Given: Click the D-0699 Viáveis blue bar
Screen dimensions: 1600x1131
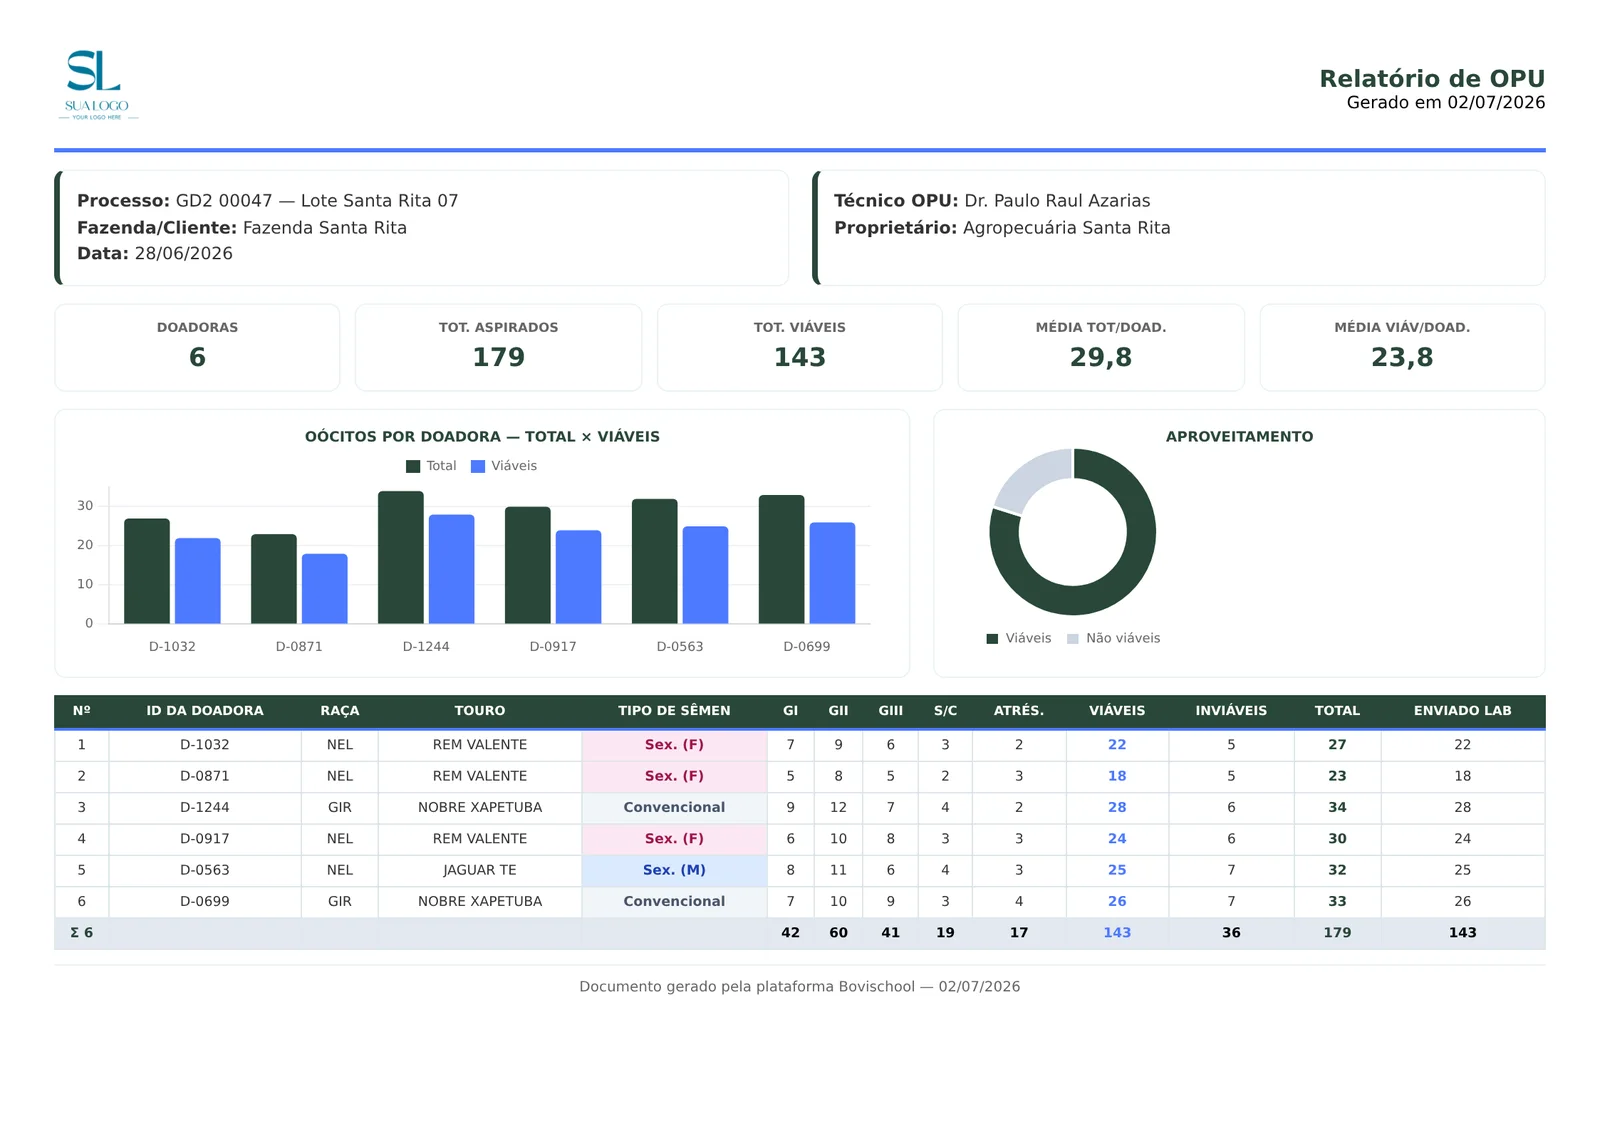Looking at the screenshot, I should point(832,573).
